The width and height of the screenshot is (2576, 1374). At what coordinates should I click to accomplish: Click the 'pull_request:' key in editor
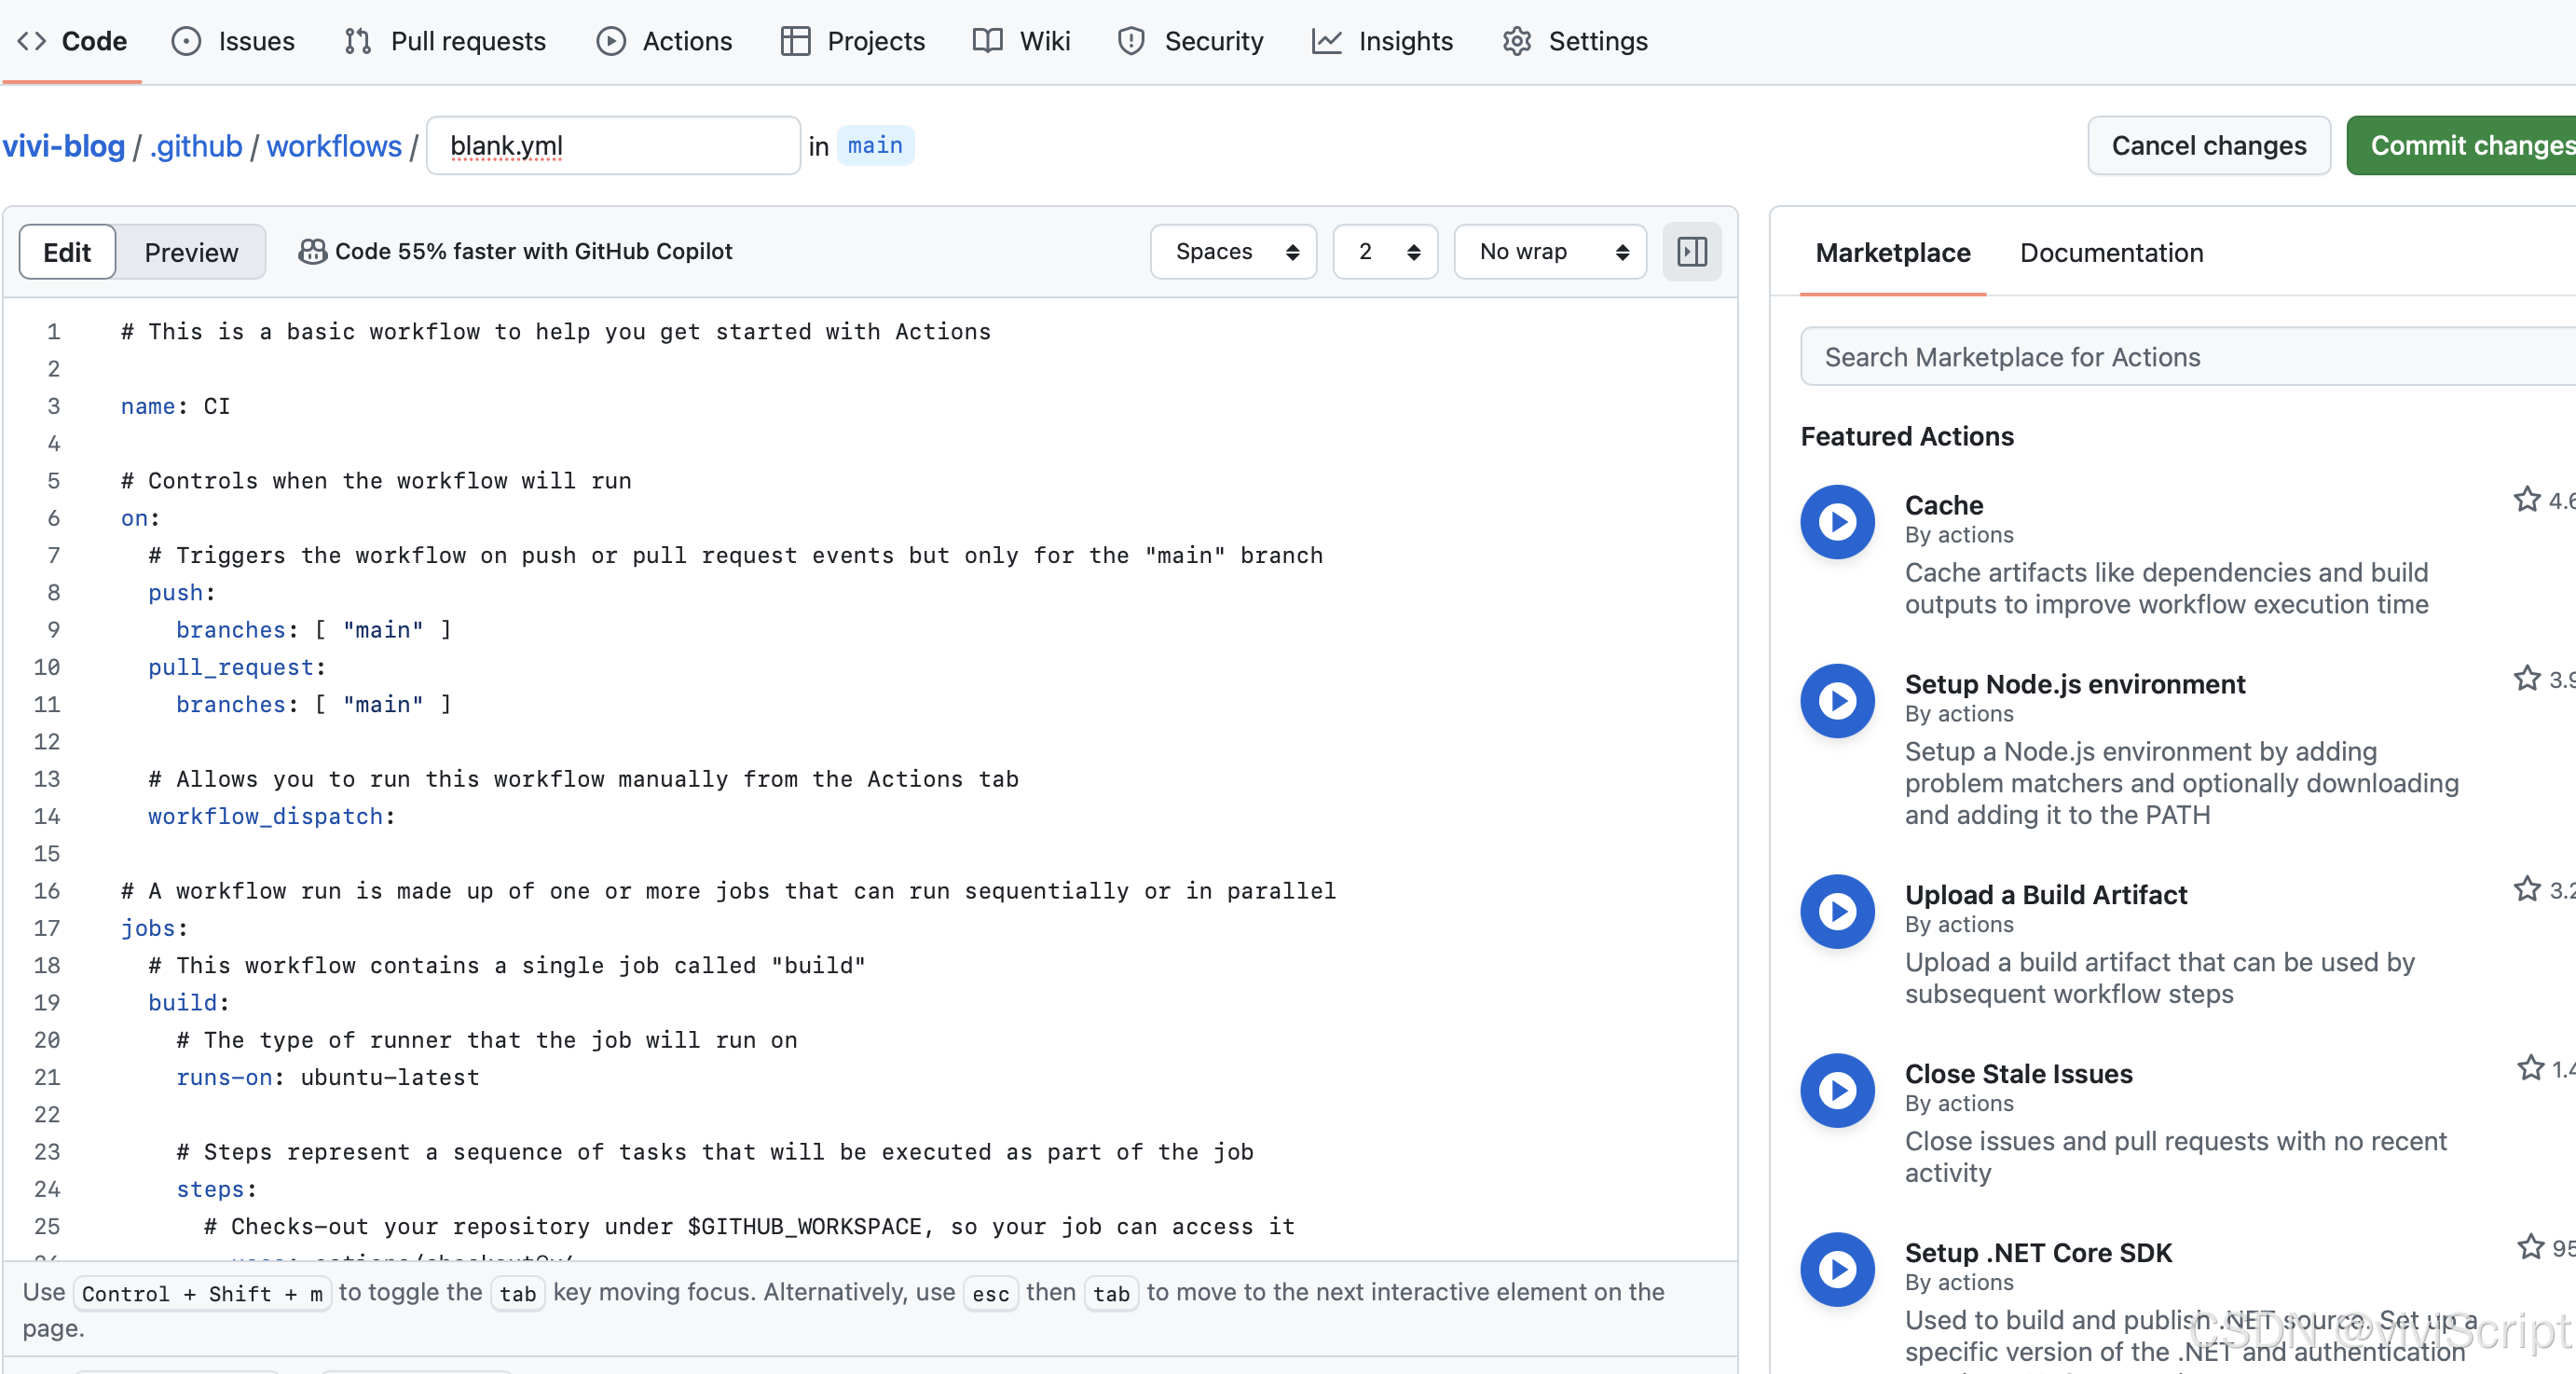236,667
